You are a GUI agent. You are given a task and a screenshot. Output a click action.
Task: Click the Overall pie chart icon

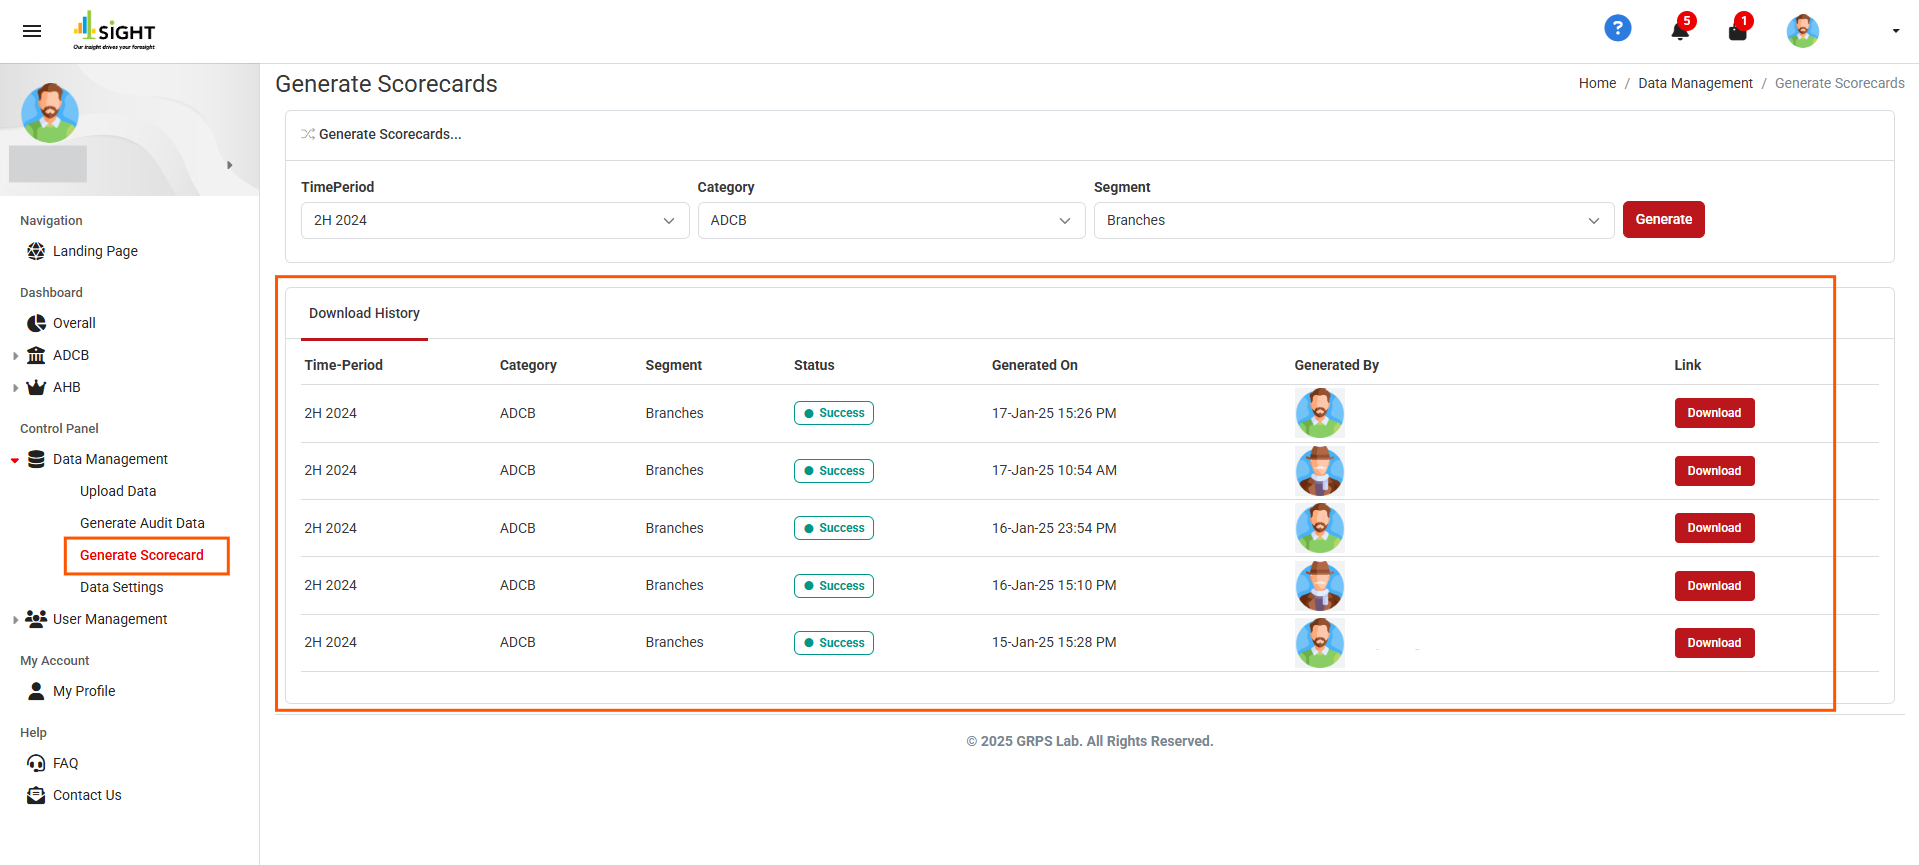36,323
